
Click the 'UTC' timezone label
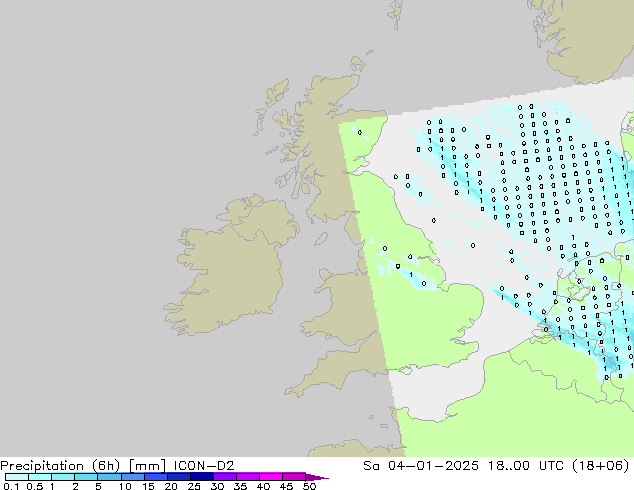551,466
